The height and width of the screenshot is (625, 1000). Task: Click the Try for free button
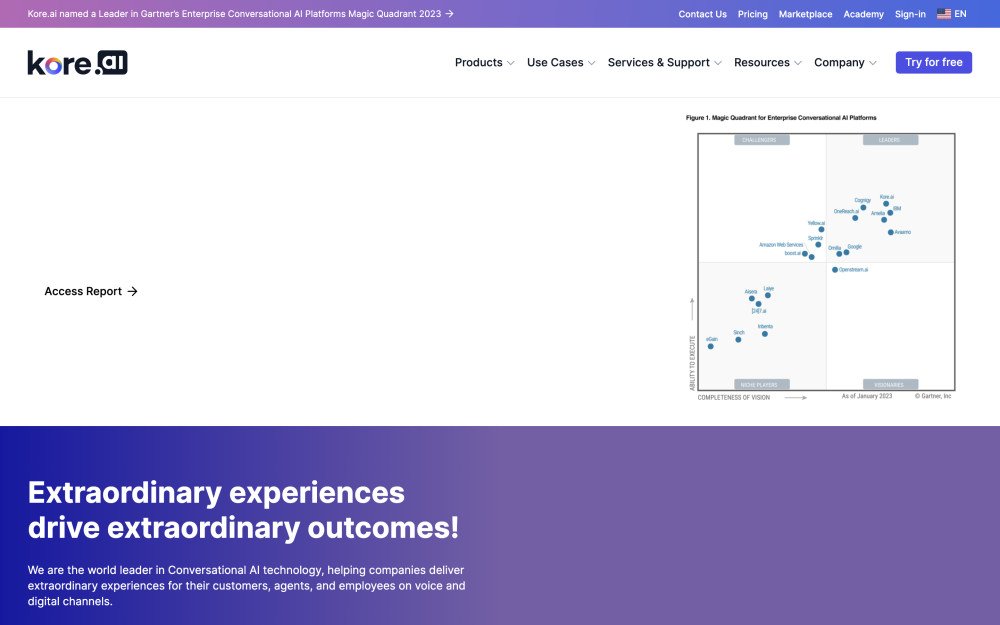point(933,62)
